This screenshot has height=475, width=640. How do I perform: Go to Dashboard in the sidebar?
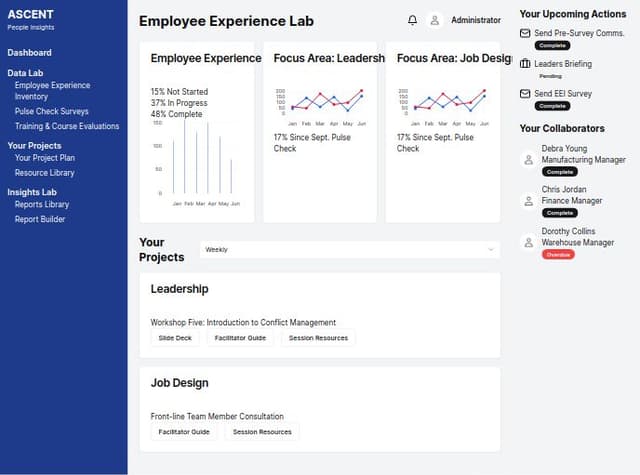click(30, 52)
